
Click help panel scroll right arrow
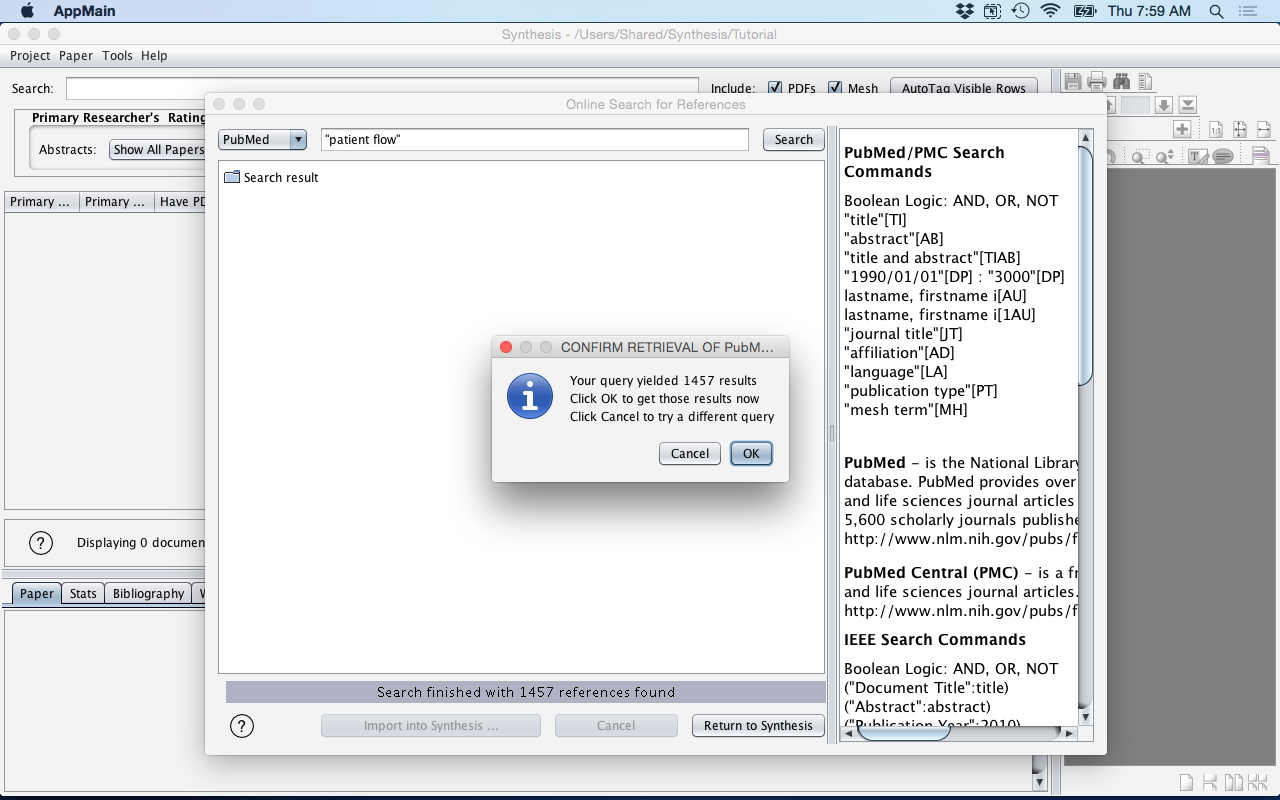[1069, 733]
